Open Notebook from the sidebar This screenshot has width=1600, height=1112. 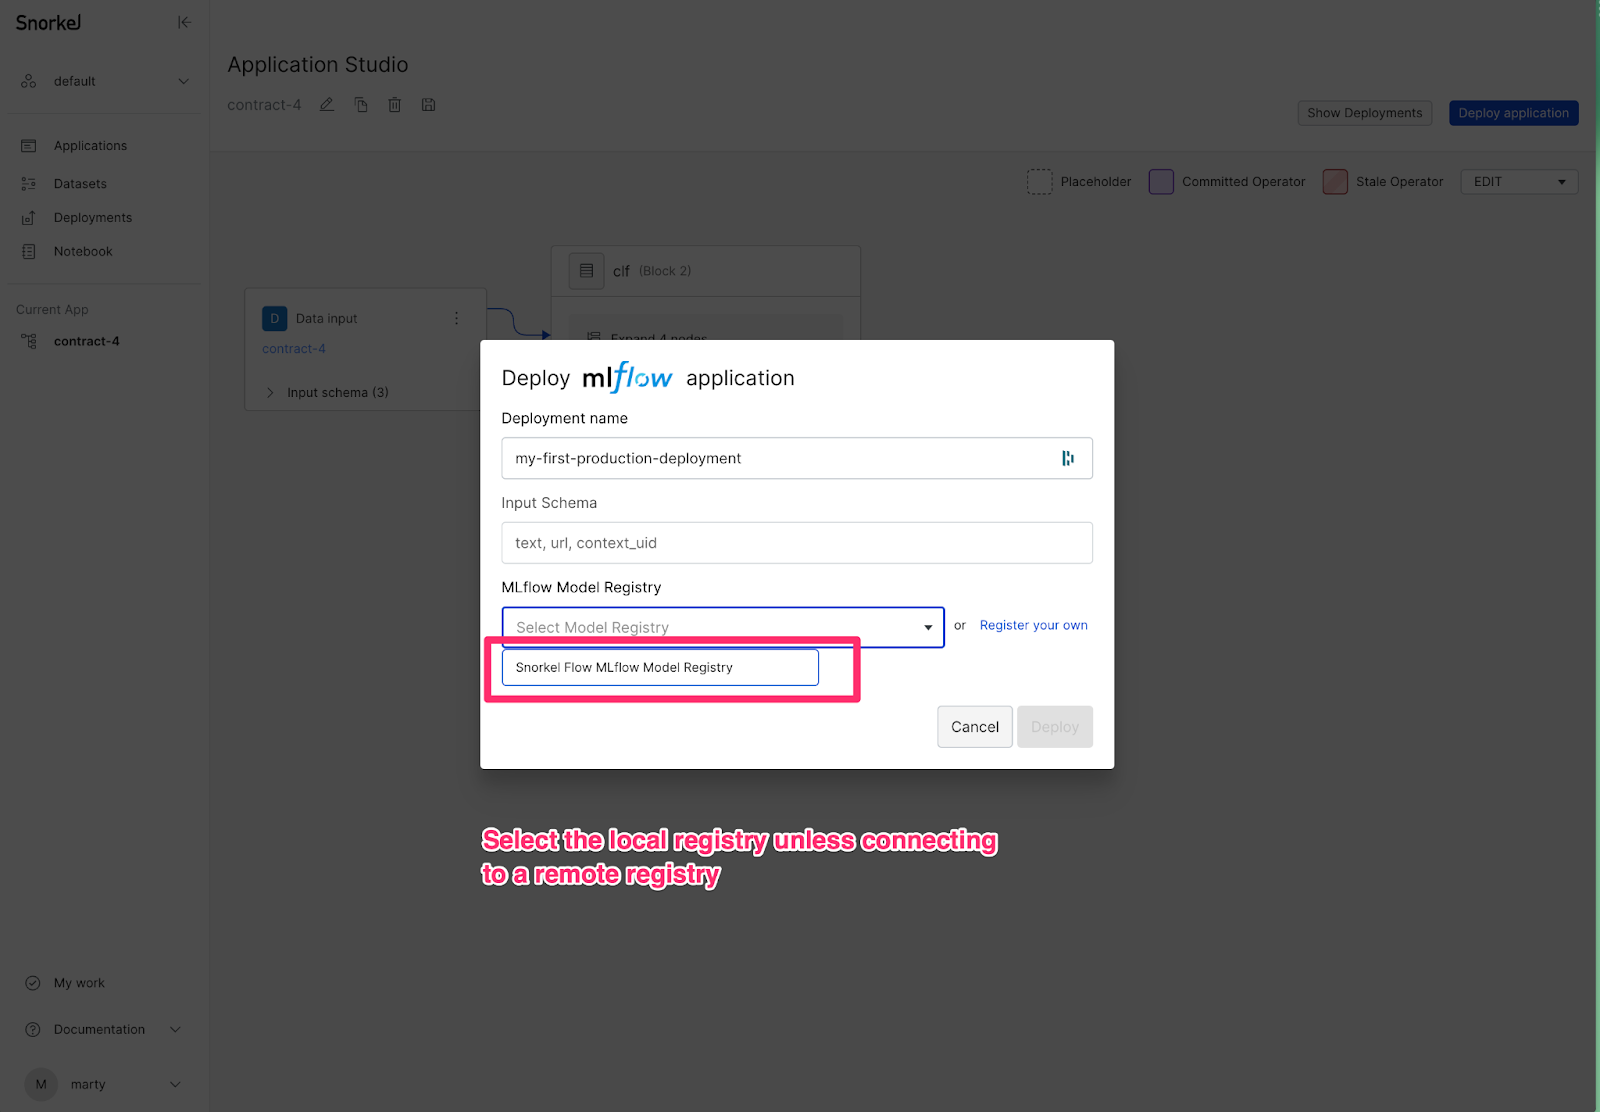[x=83, y=252]
